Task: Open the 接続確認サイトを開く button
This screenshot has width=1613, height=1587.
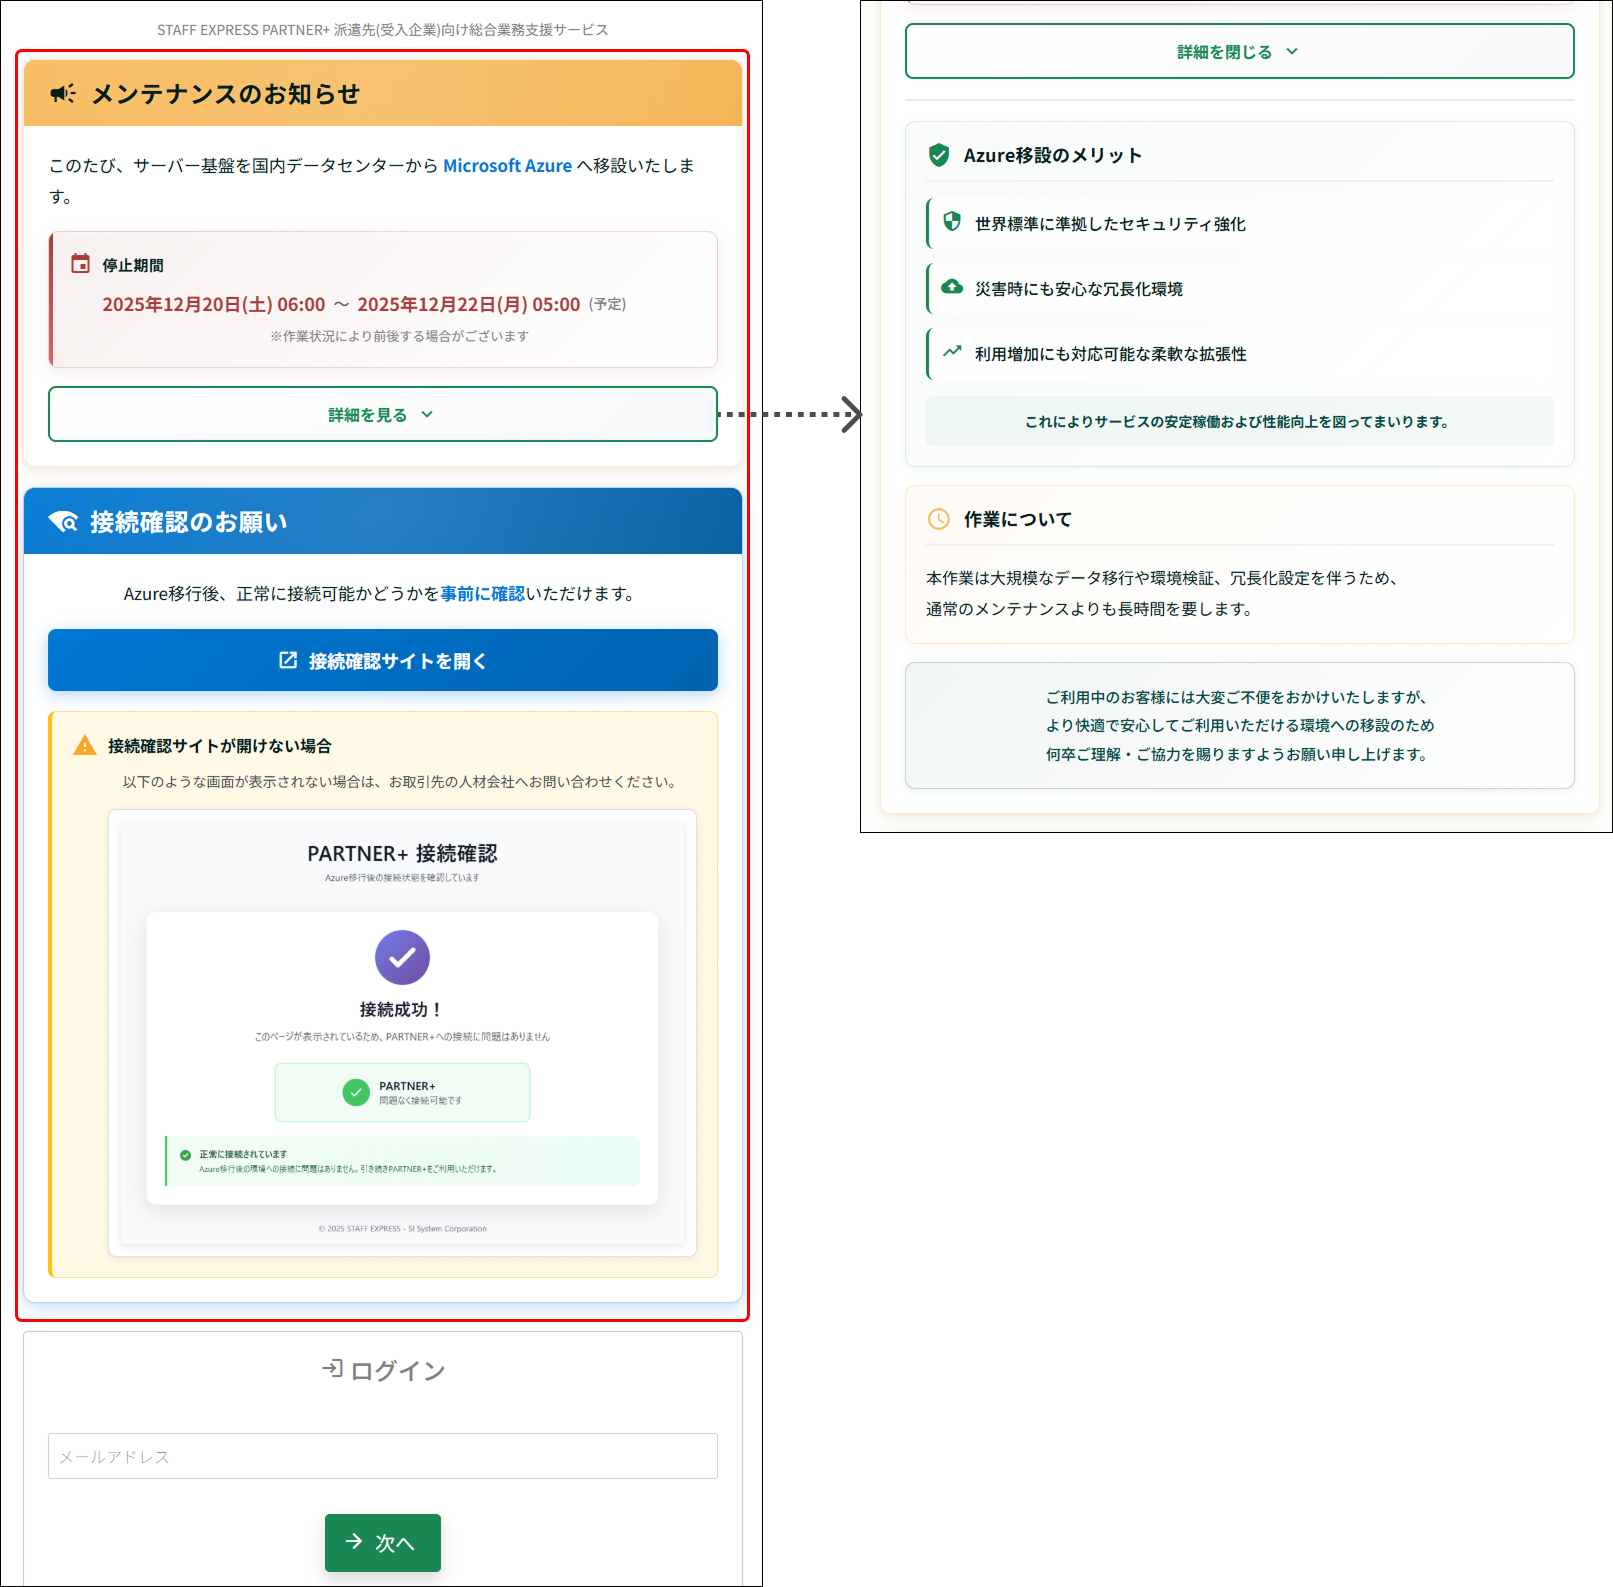Action: [x=383, y=661]
